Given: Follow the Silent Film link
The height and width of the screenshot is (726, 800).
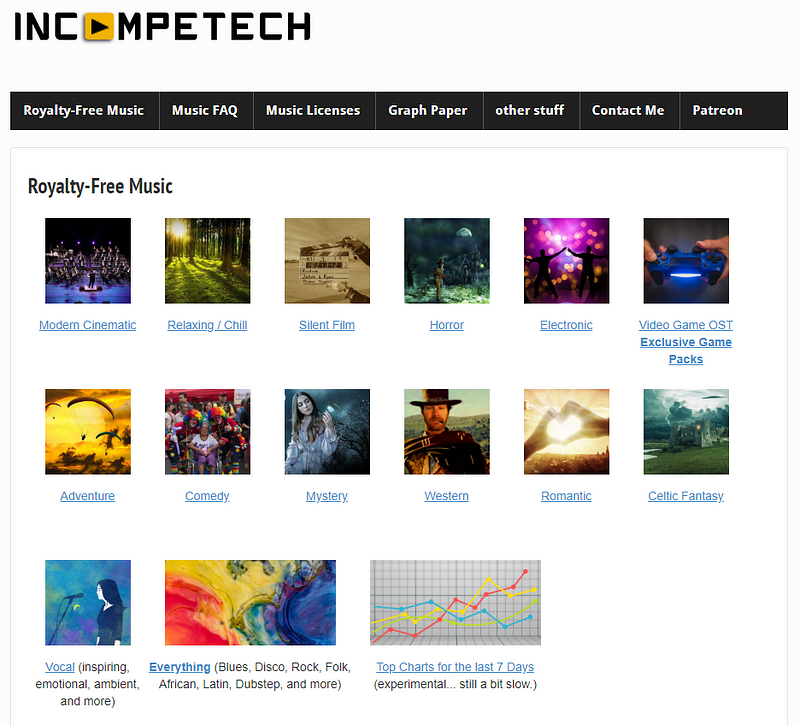Looking at the screenshot, I should click(327, 325).
